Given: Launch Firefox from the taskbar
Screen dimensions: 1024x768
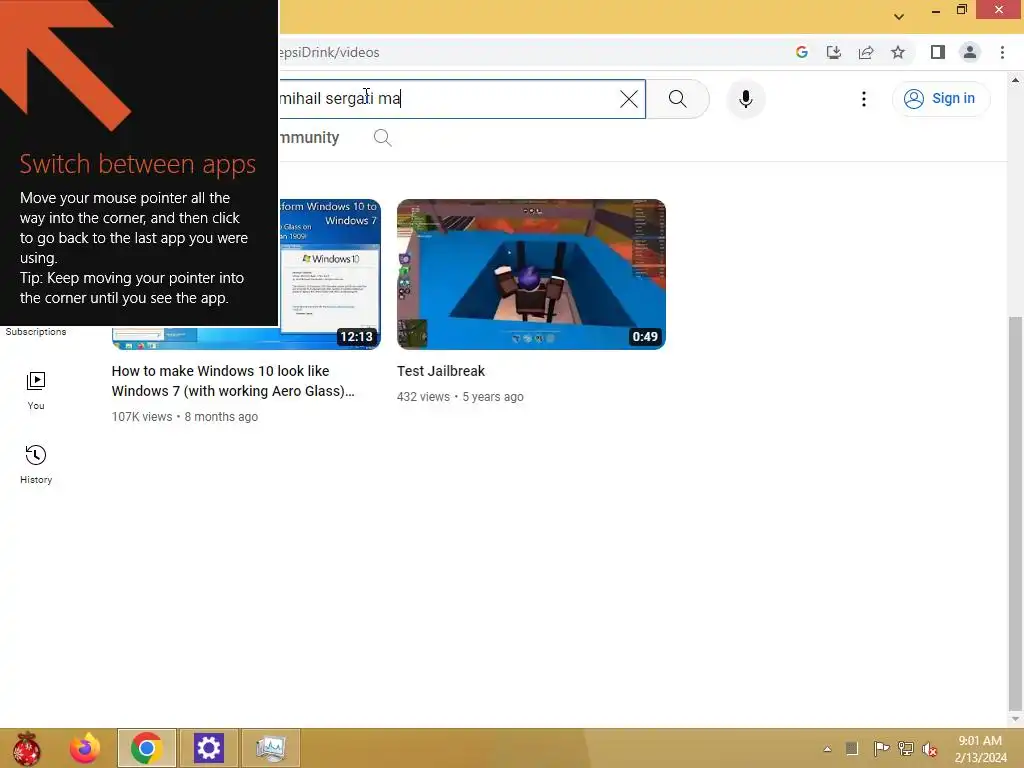Looking at the screenshot, I should (85, 748).
